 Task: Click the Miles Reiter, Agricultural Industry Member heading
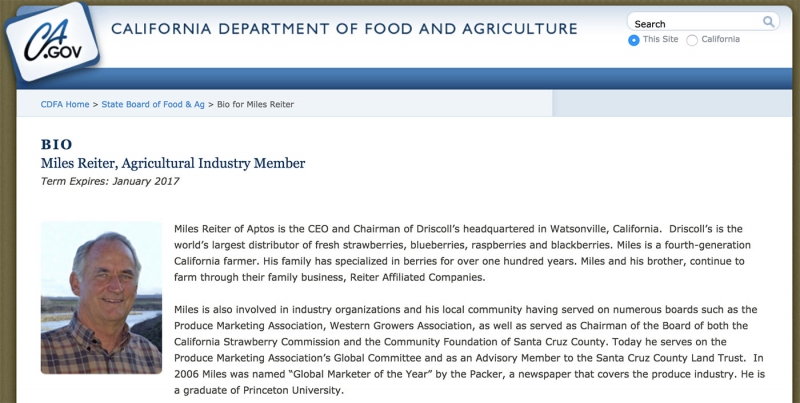(172, 162)
